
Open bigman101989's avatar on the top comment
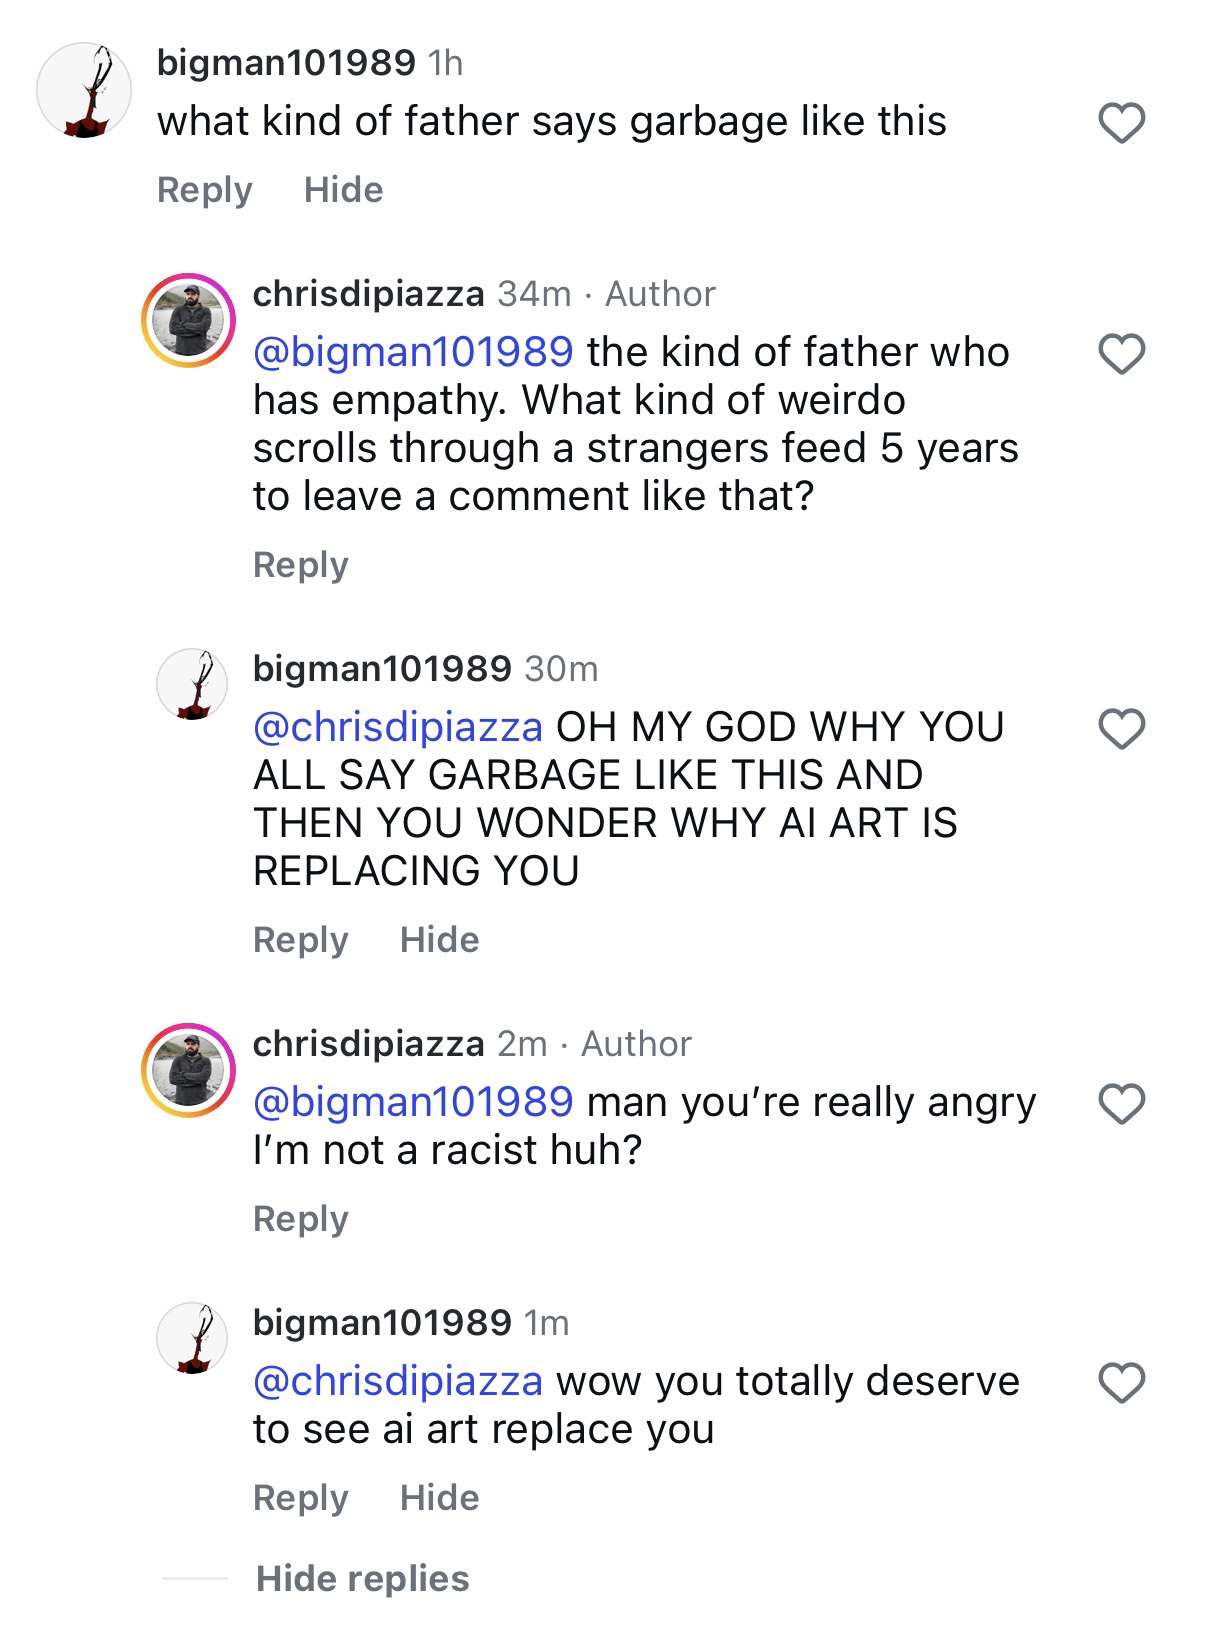84,90
